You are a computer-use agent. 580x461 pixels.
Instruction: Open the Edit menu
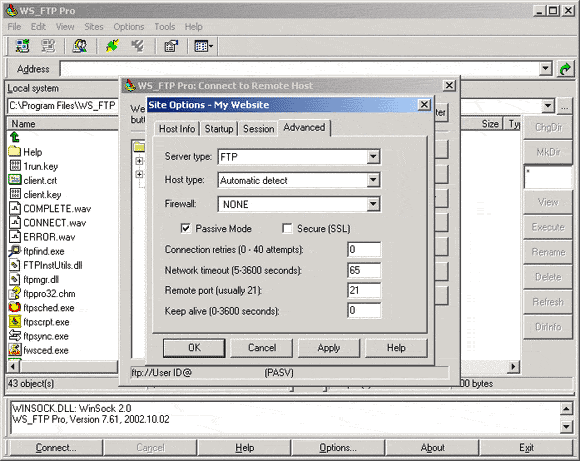(38, 27)
